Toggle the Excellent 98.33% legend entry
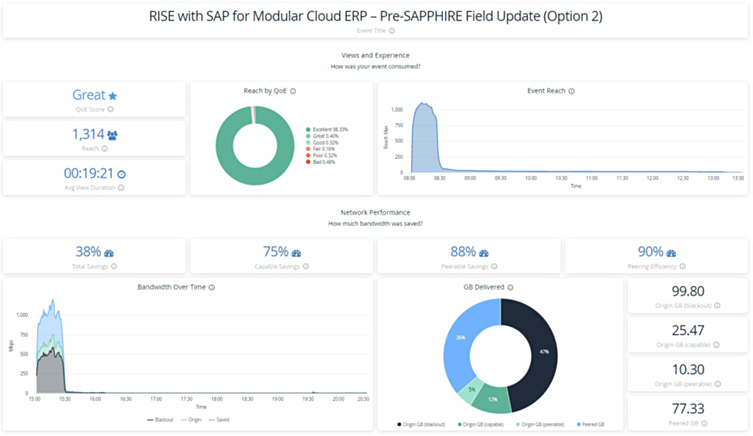Image resolution: width=753 pixels, height=436 pixels. [x=327, y=130]
